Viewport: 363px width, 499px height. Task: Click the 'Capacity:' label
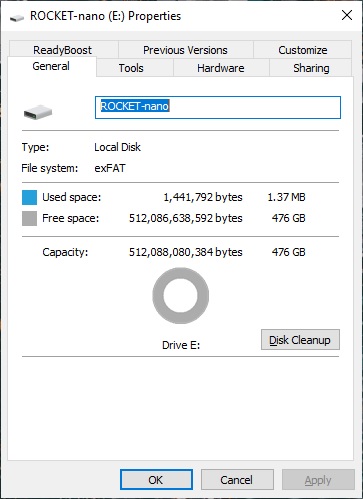(x=65, y=252)
